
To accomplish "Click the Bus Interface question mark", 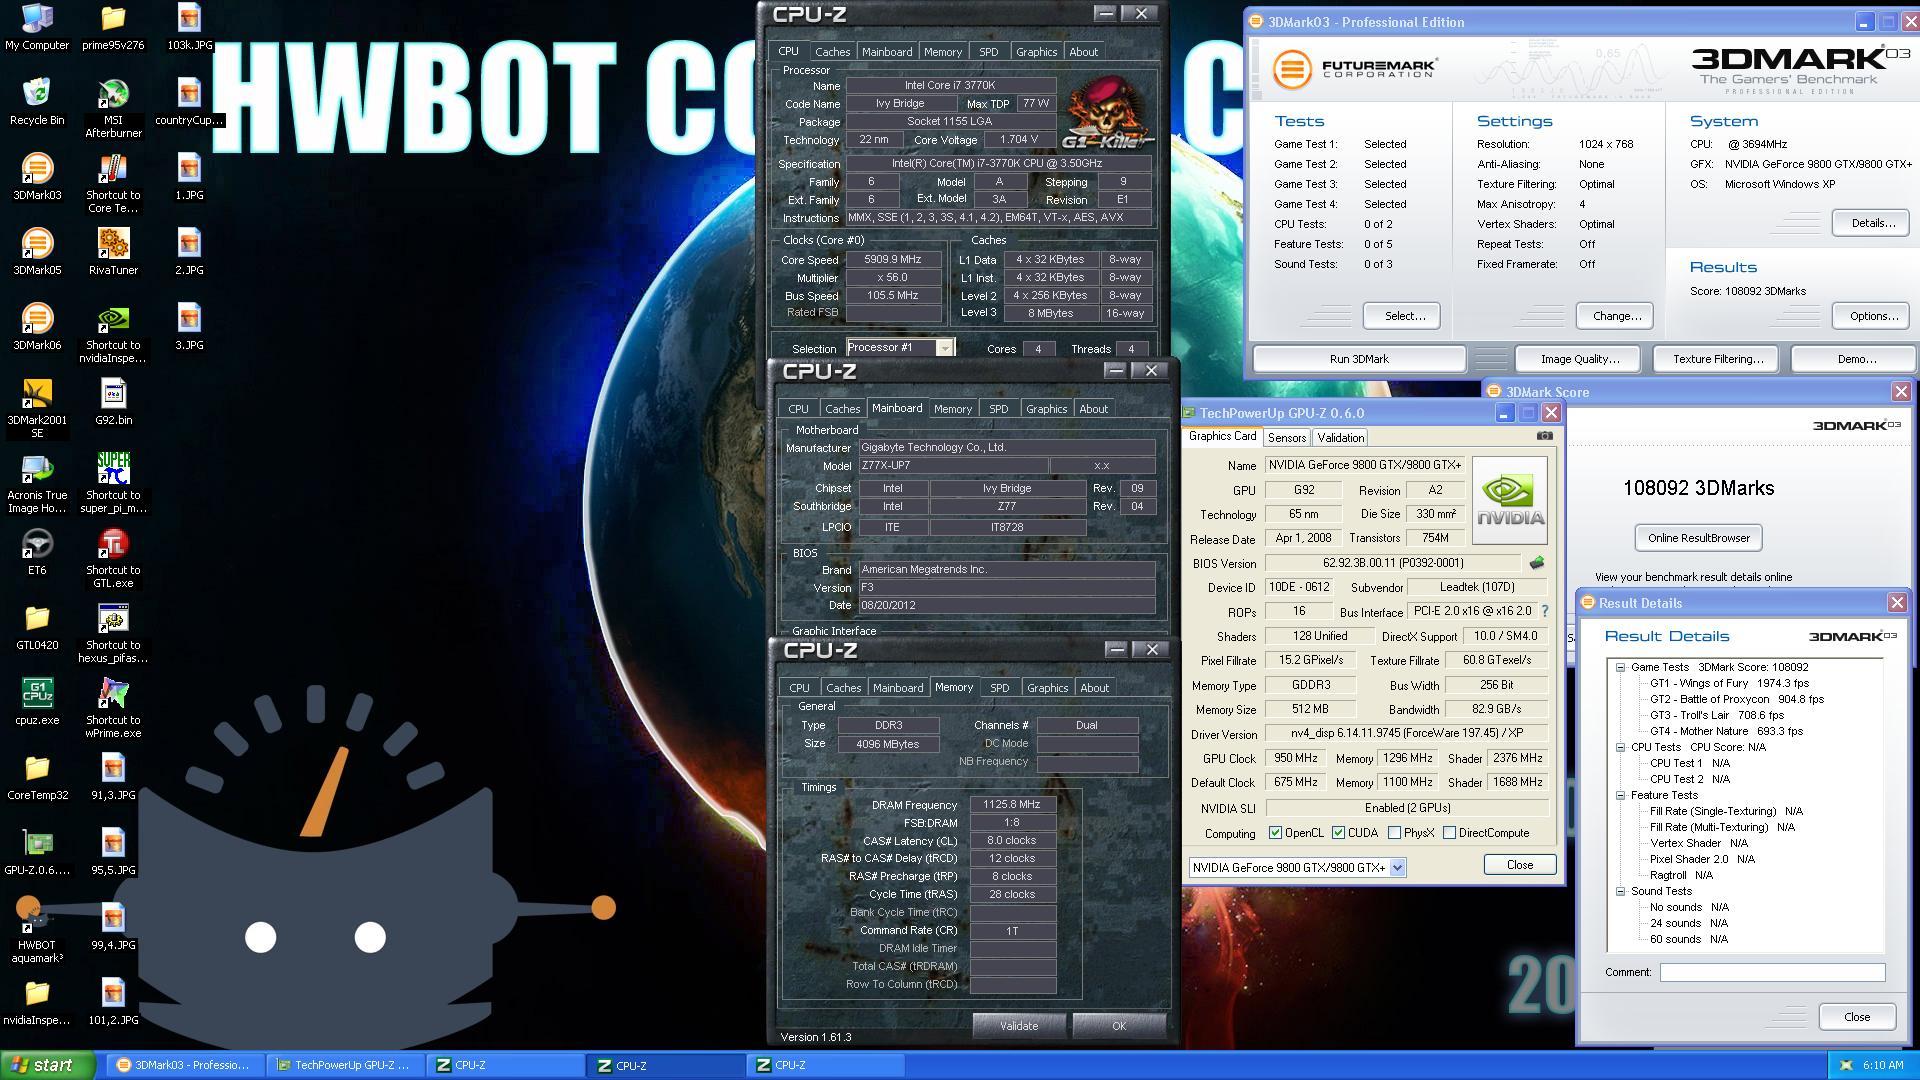I will tap(1545, 611).
